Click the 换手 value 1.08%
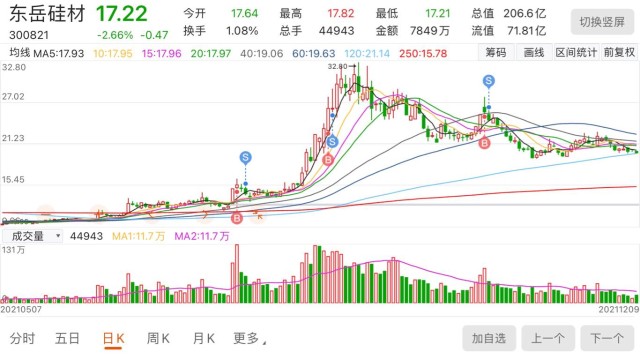The width and height of the screenshot is (640, 360). click(242, 31)
